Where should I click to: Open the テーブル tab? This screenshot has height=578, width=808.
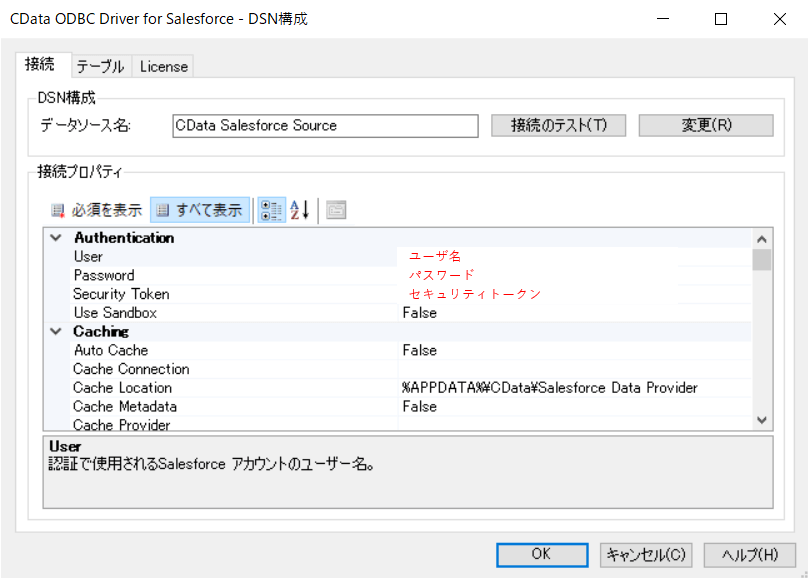click(101, 66)
